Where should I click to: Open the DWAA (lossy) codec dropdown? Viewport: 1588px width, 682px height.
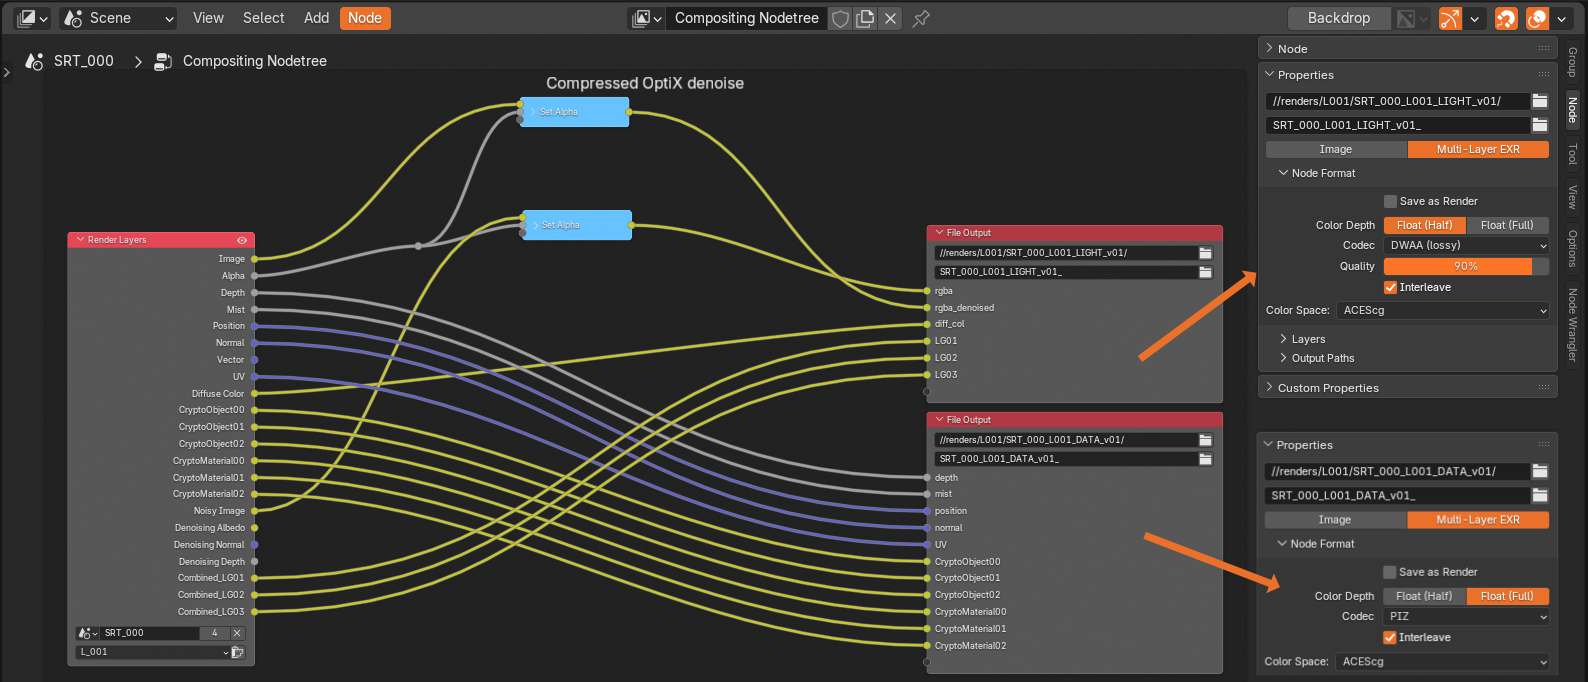(x=1466, y=245)
